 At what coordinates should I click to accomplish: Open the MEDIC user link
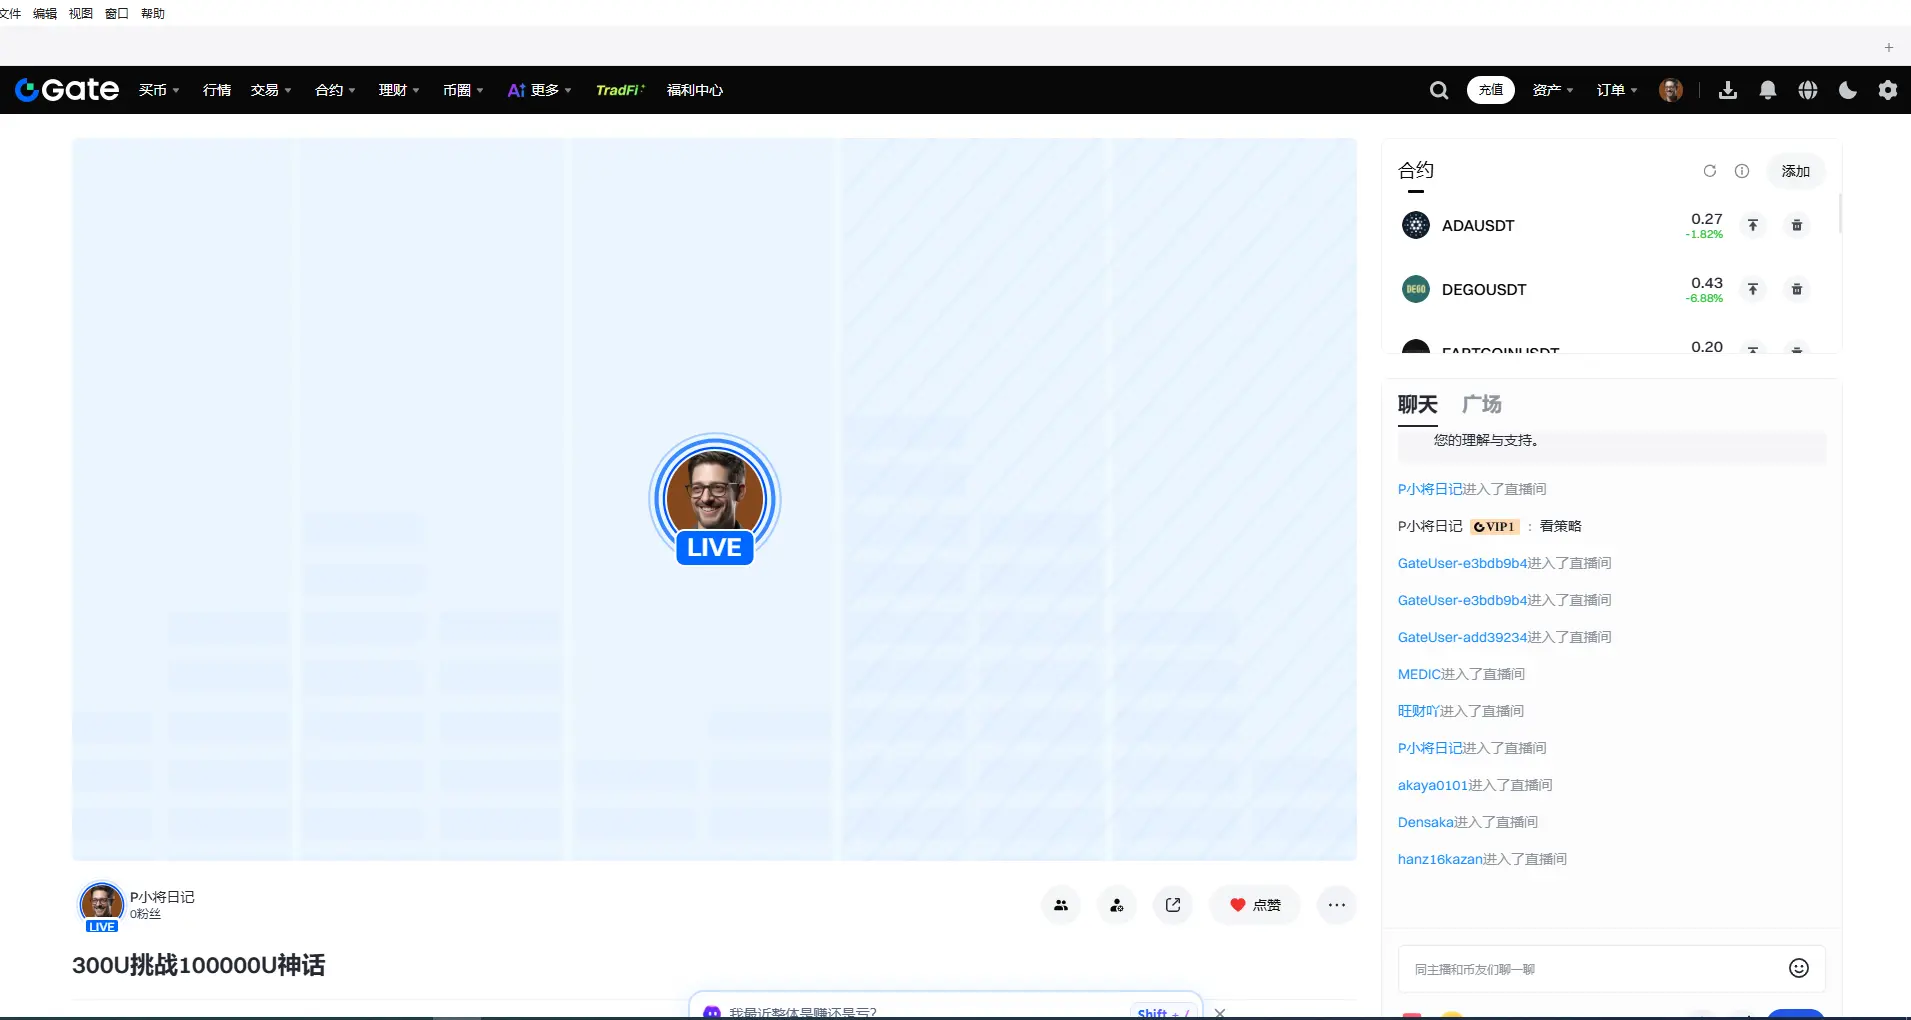coord(1420,674)
